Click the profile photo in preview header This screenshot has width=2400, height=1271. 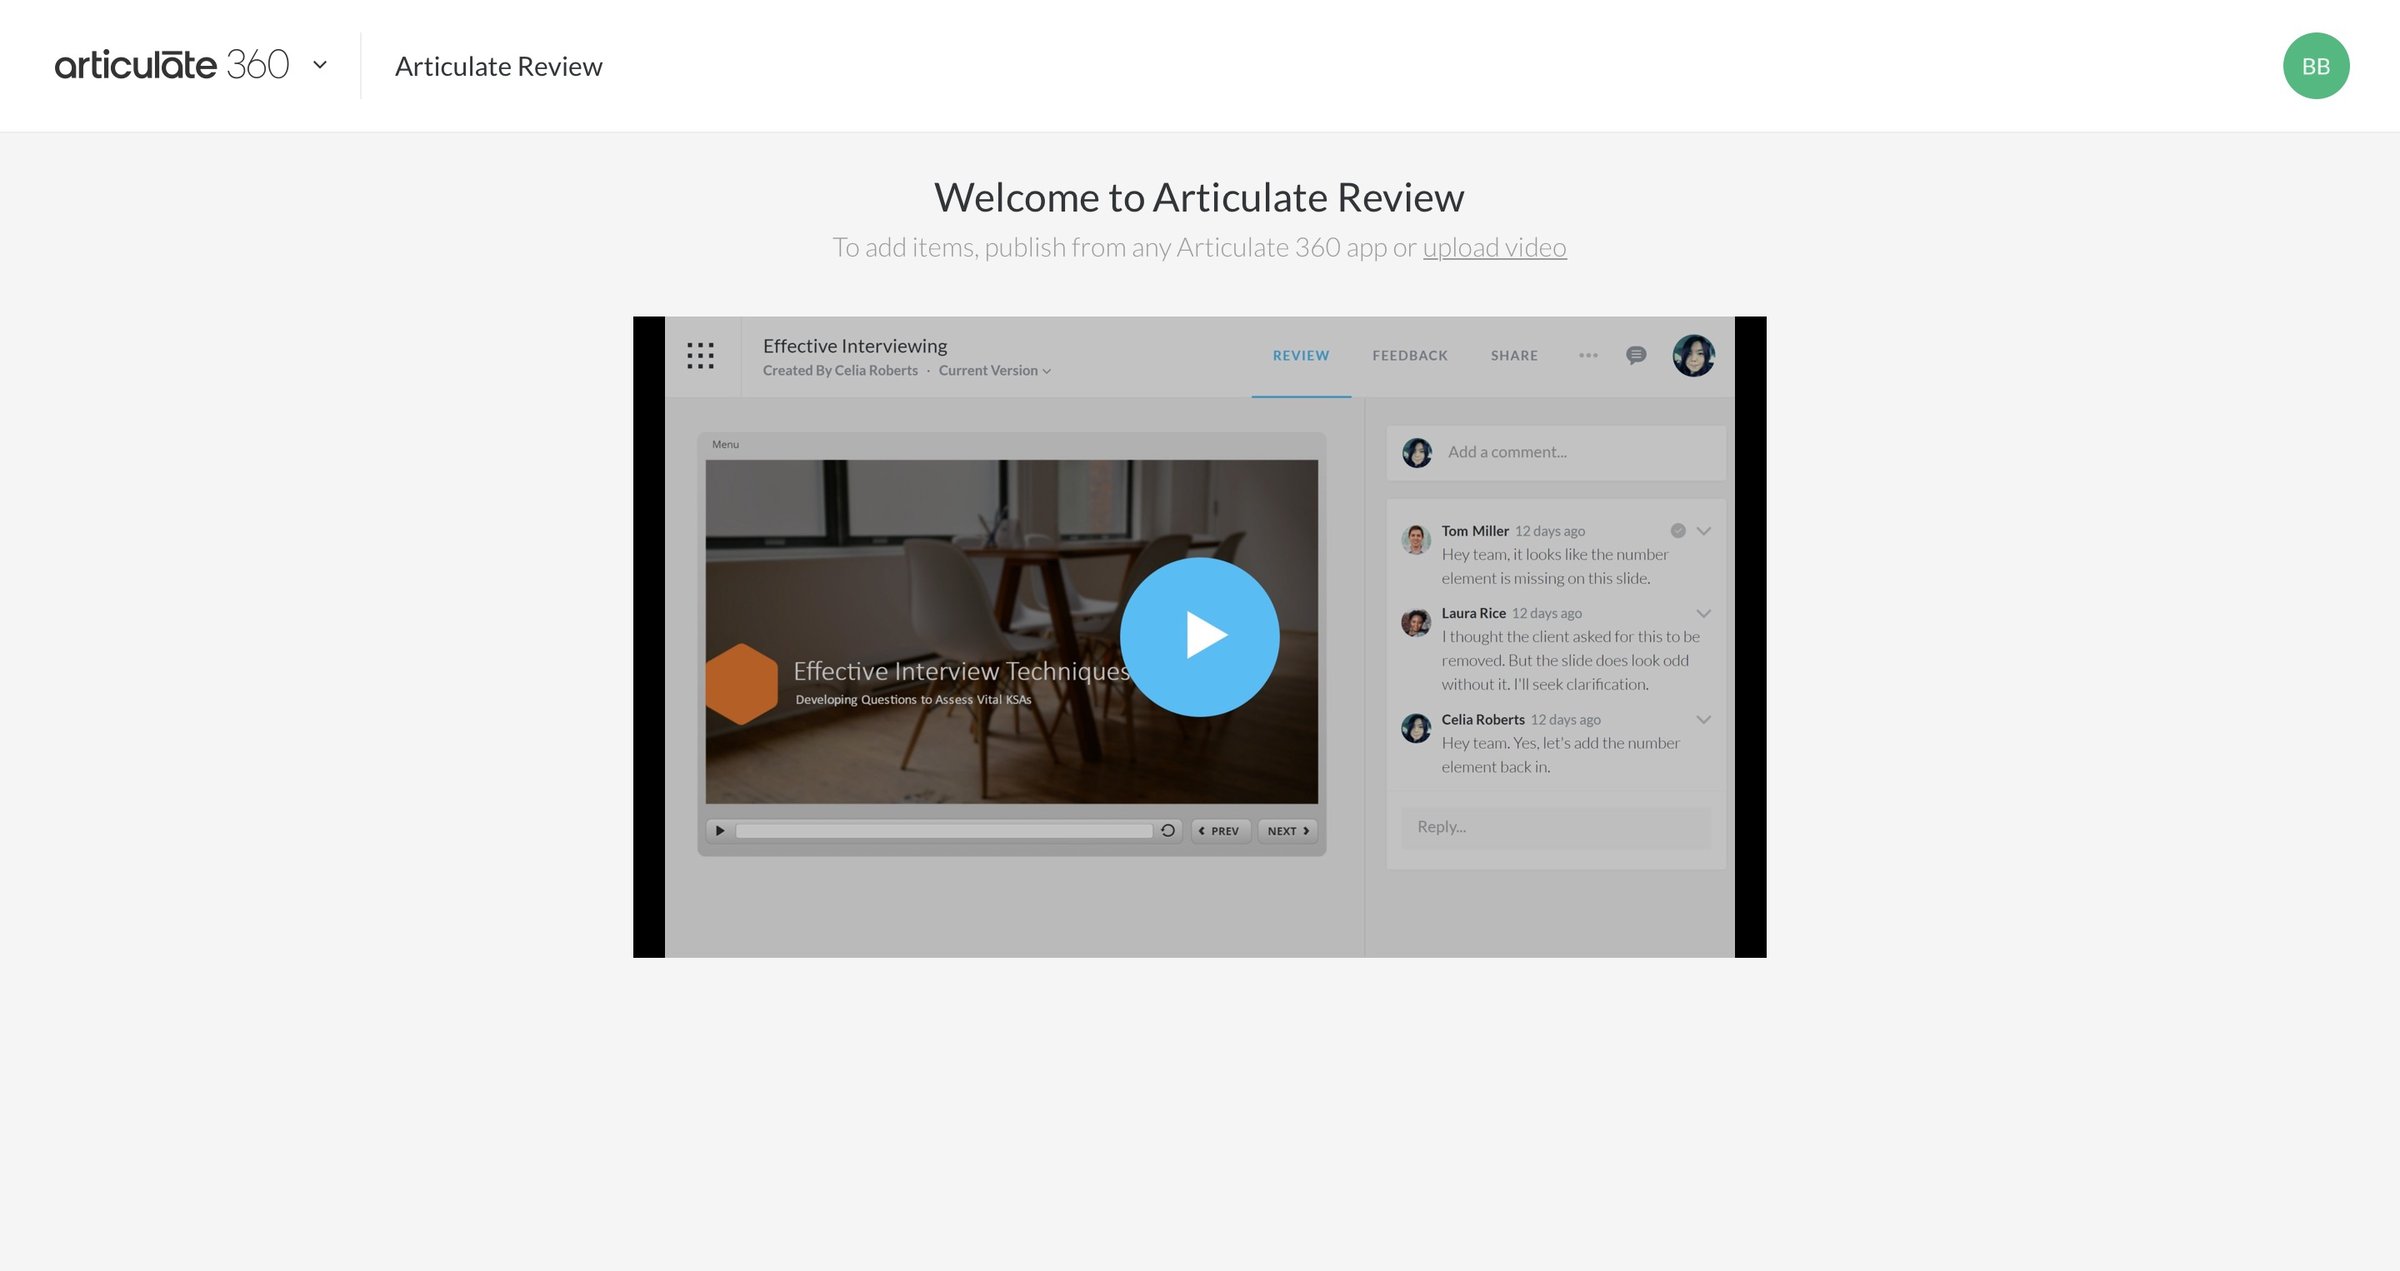pos(1694,356)
